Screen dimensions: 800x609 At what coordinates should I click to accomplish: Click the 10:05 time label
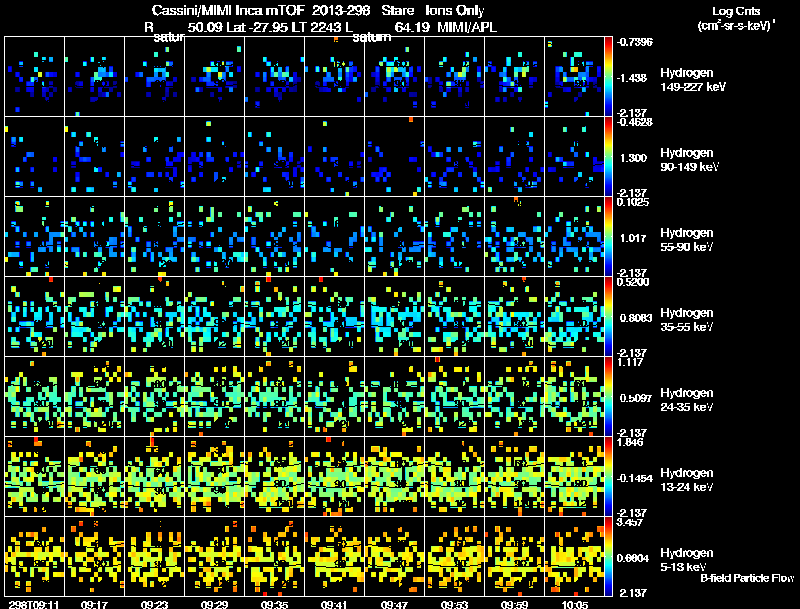[x=574, y=604]
